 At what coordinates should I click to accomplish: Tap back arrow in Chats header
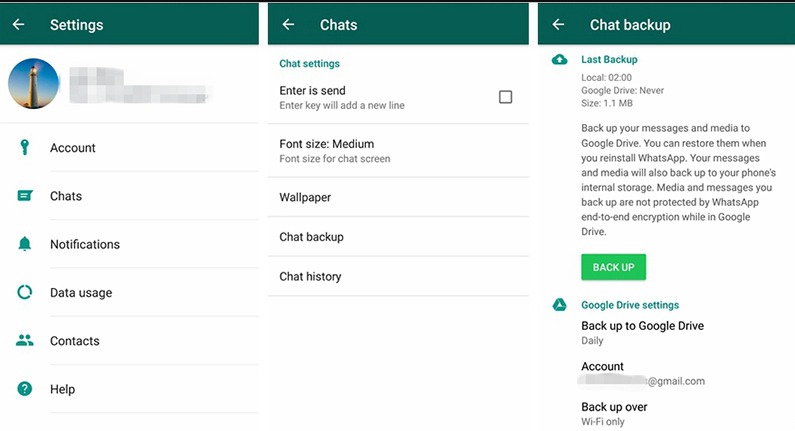(288, 24)
